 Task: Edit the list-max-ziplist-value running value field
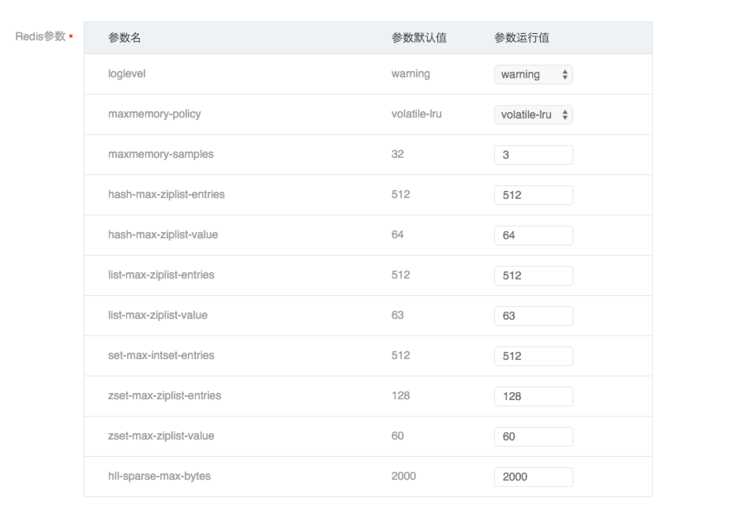tap(533, 315)
